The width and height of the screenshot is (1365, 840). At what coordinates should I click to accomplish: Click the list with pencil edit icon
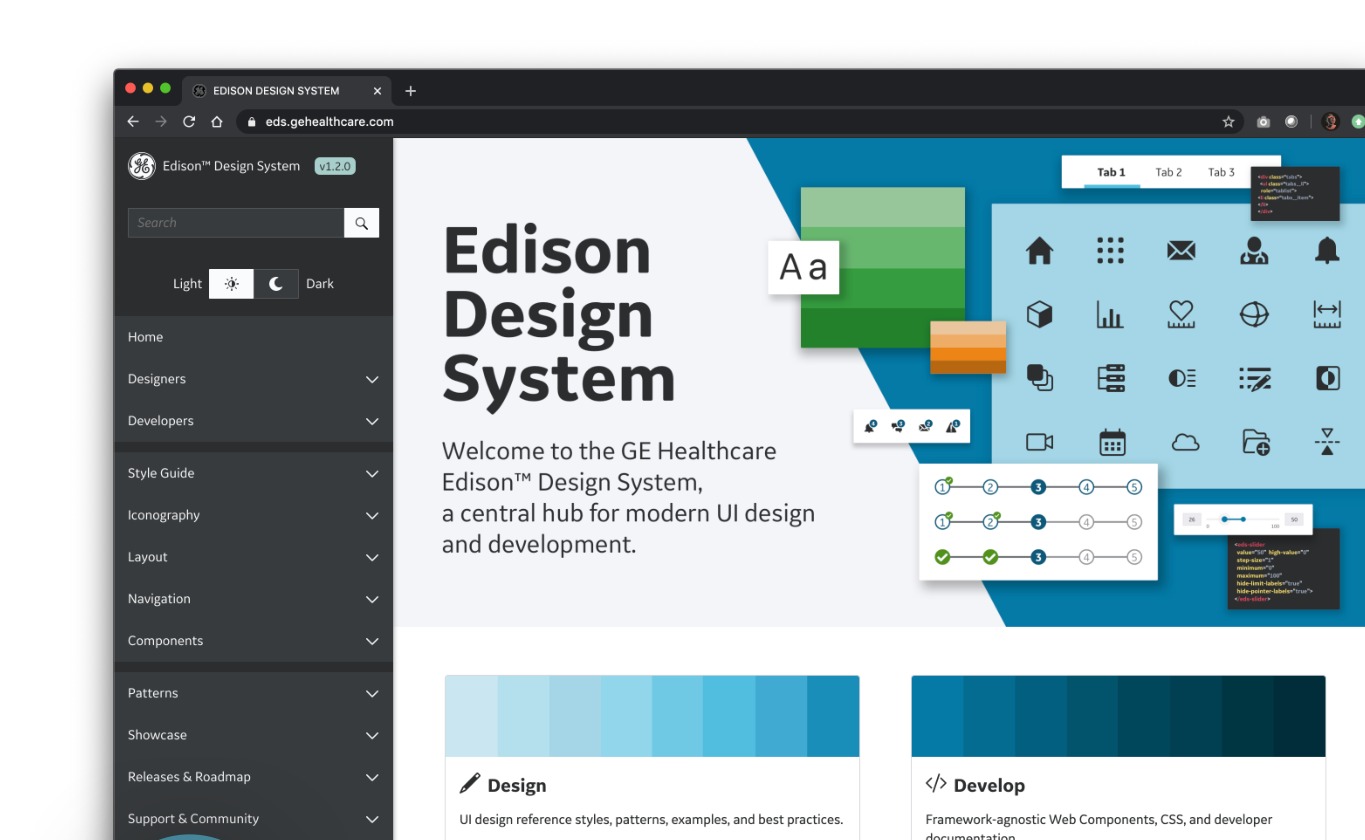pos(1254,379)
